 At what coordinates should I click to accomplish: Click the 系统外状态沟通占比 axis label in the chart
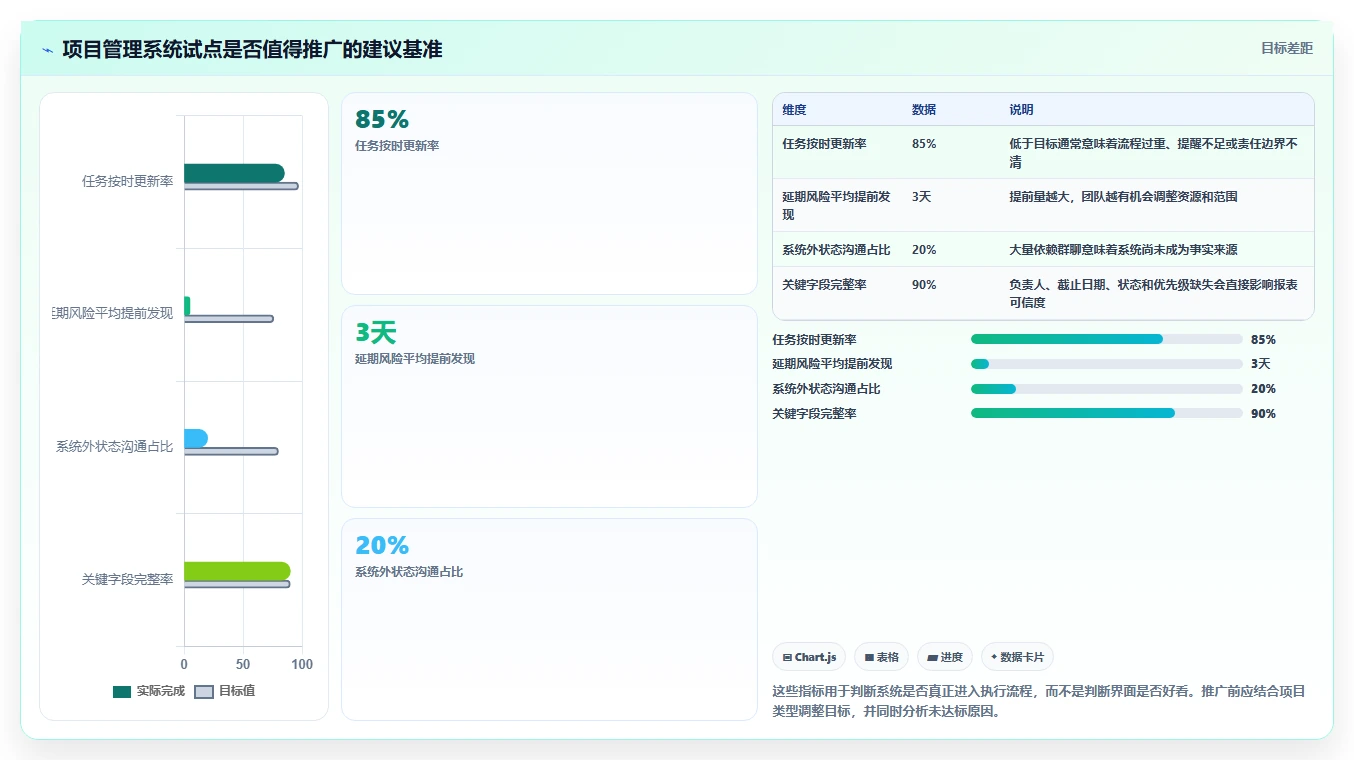[115, 447]
